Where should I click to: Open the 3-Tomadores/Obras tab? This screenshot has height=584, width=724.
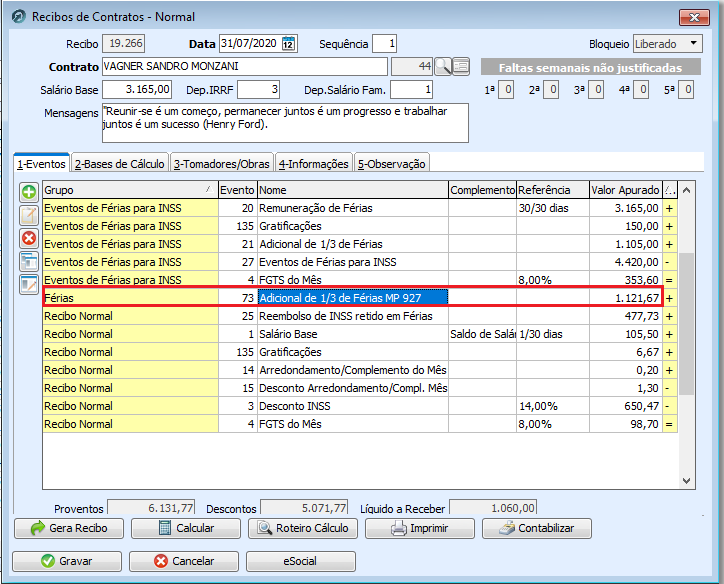click(222, 164)
